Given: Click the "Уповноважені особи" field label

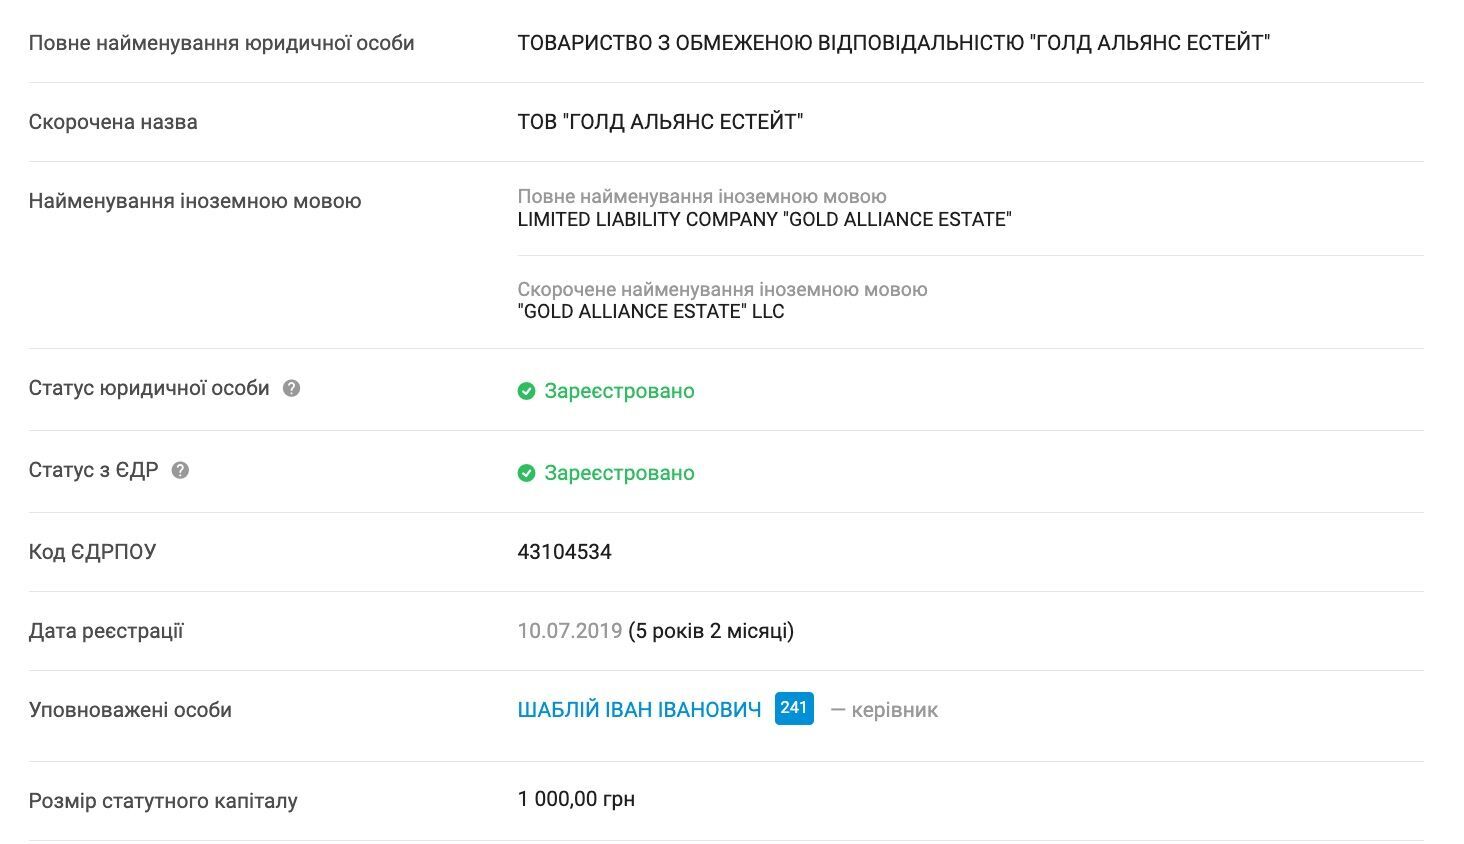Looking at the screenshot, I should pos(131,710).
